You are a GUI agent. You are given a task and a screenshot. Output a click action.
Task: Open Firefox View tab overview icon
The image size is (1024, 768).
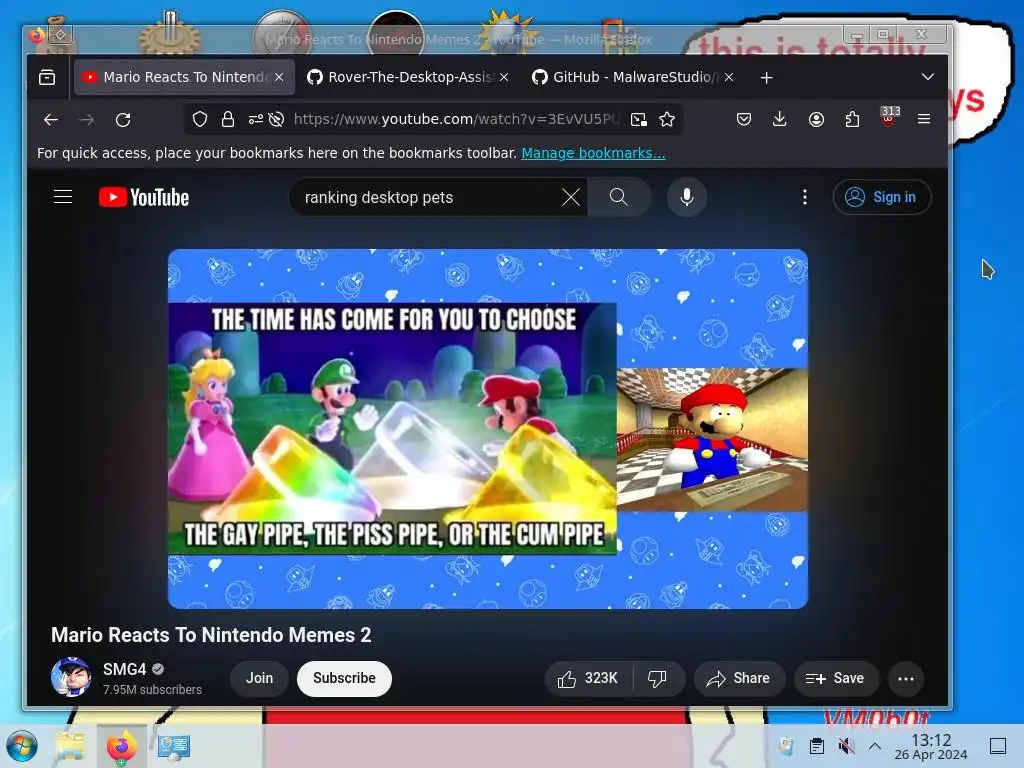pyautogui.click(x=47, y=77)
